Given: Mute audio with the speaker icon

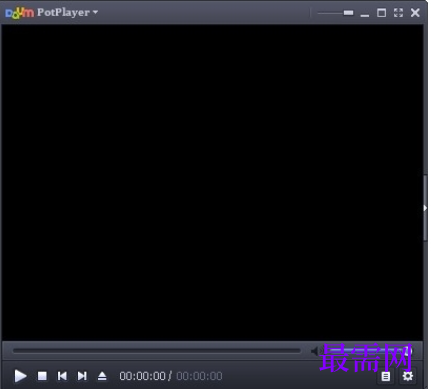Looking at the screenshot, I should [x=315, y=351].
